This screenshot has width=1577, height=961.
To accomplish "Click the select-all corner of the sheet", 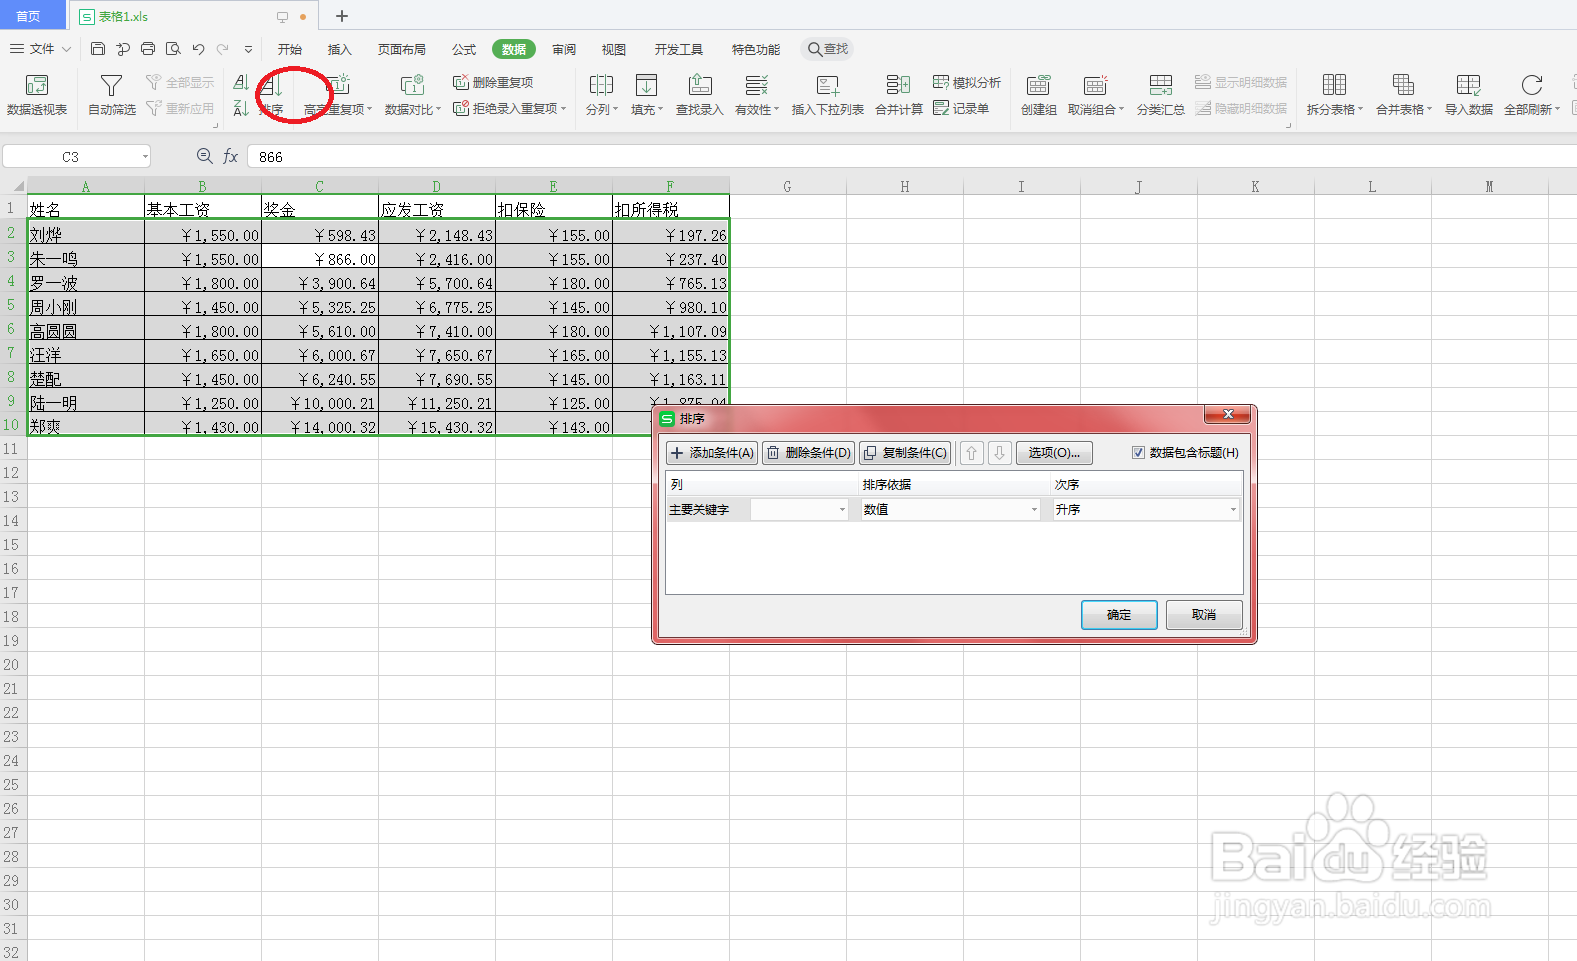I will tap(14, 186).
